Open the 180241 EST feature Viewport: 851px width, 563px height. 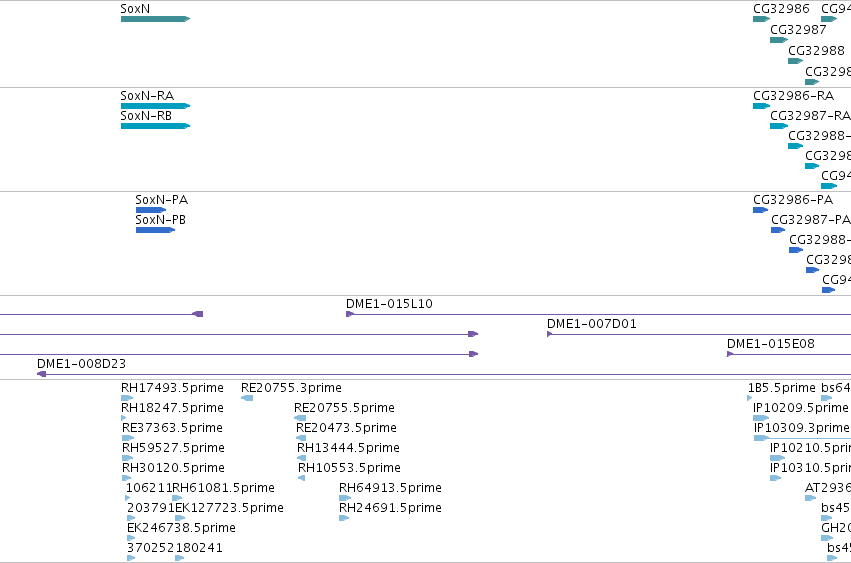pyautogui.click(x=180, y=558)
